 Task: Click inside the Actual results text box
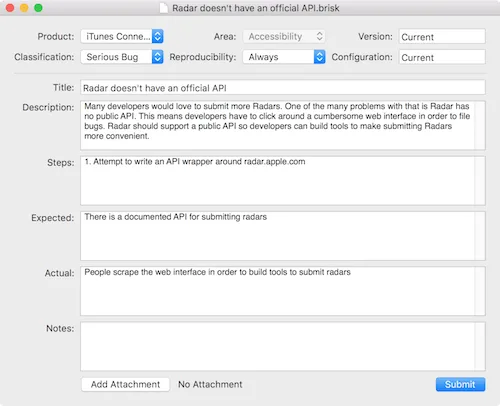(277, 291)
